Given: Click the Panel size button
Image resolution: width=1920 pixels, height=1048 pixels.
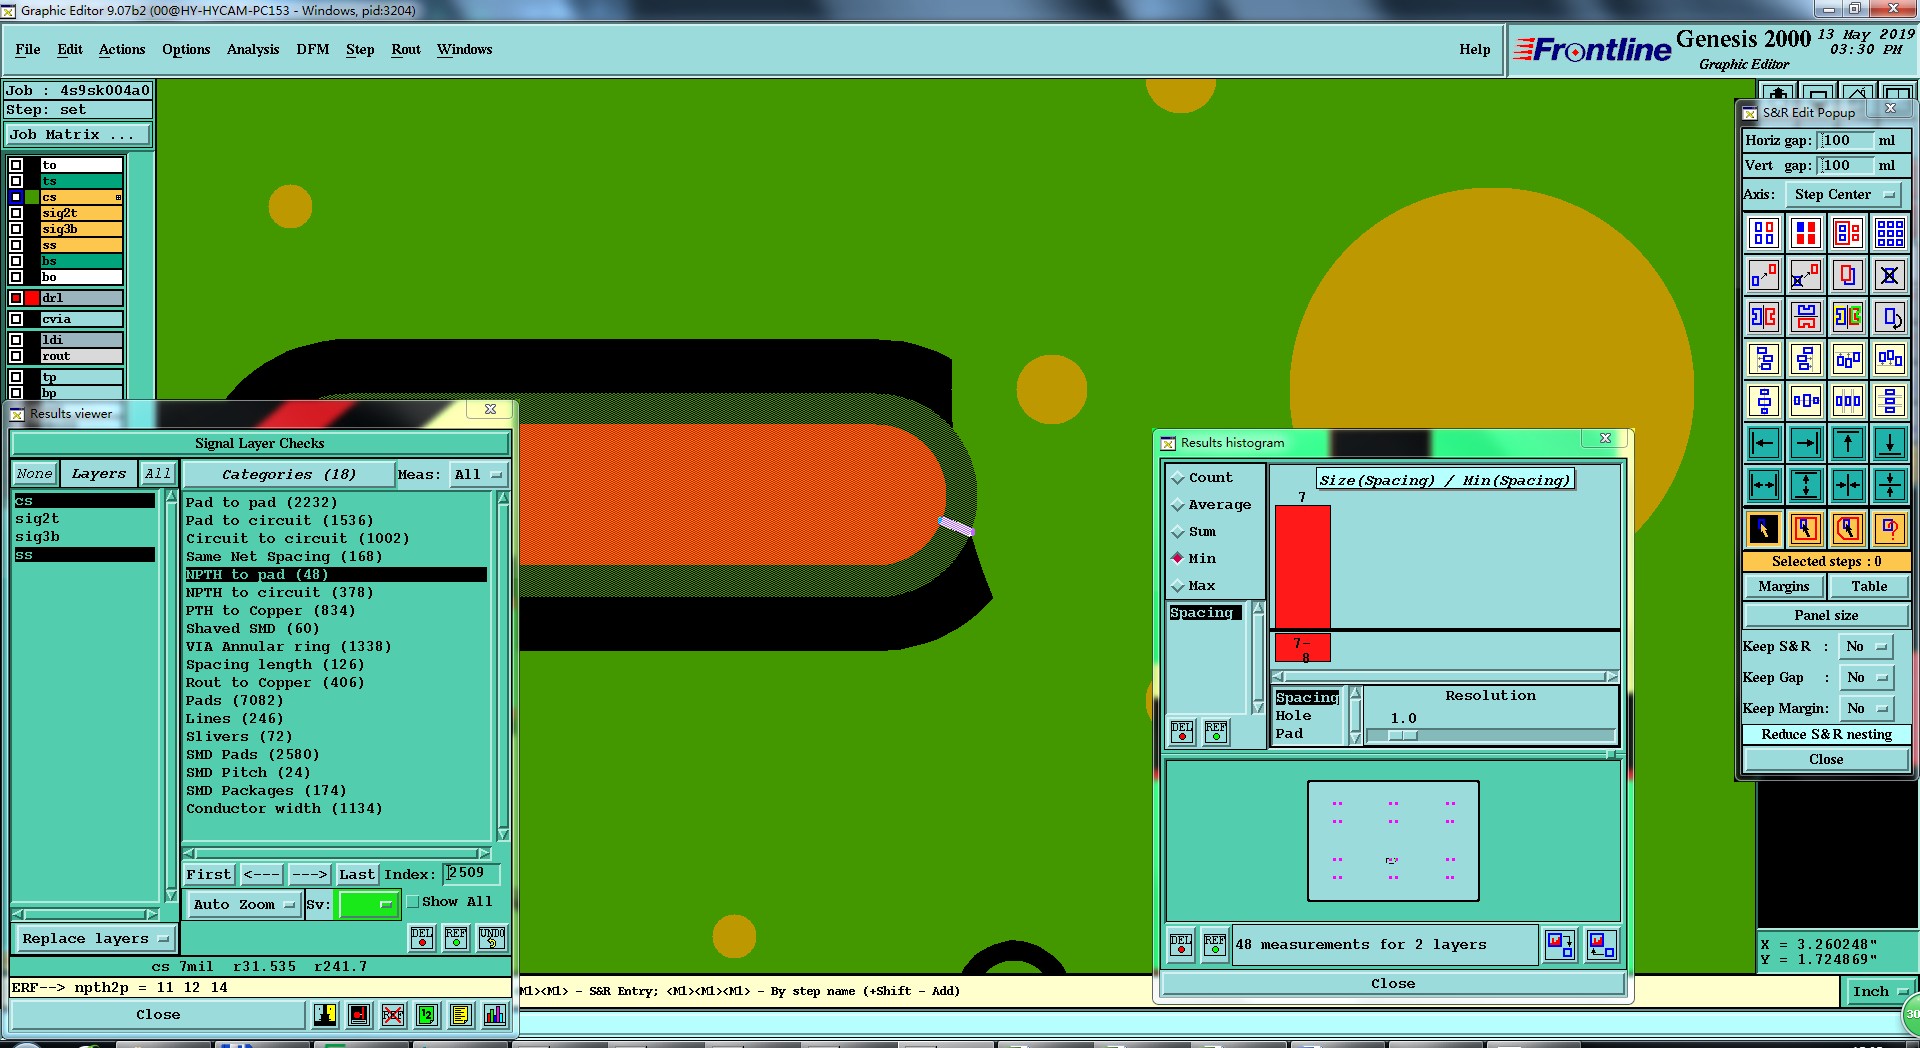Looking at the screenshot, I should pyautogui.click(x=1826, y=616).
